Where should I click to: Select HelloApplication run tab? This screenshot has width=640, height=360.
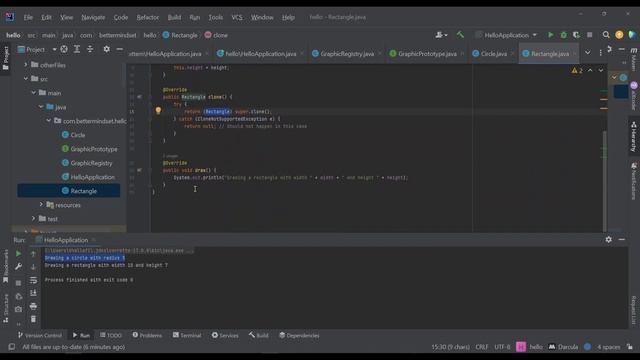point(65,240)
